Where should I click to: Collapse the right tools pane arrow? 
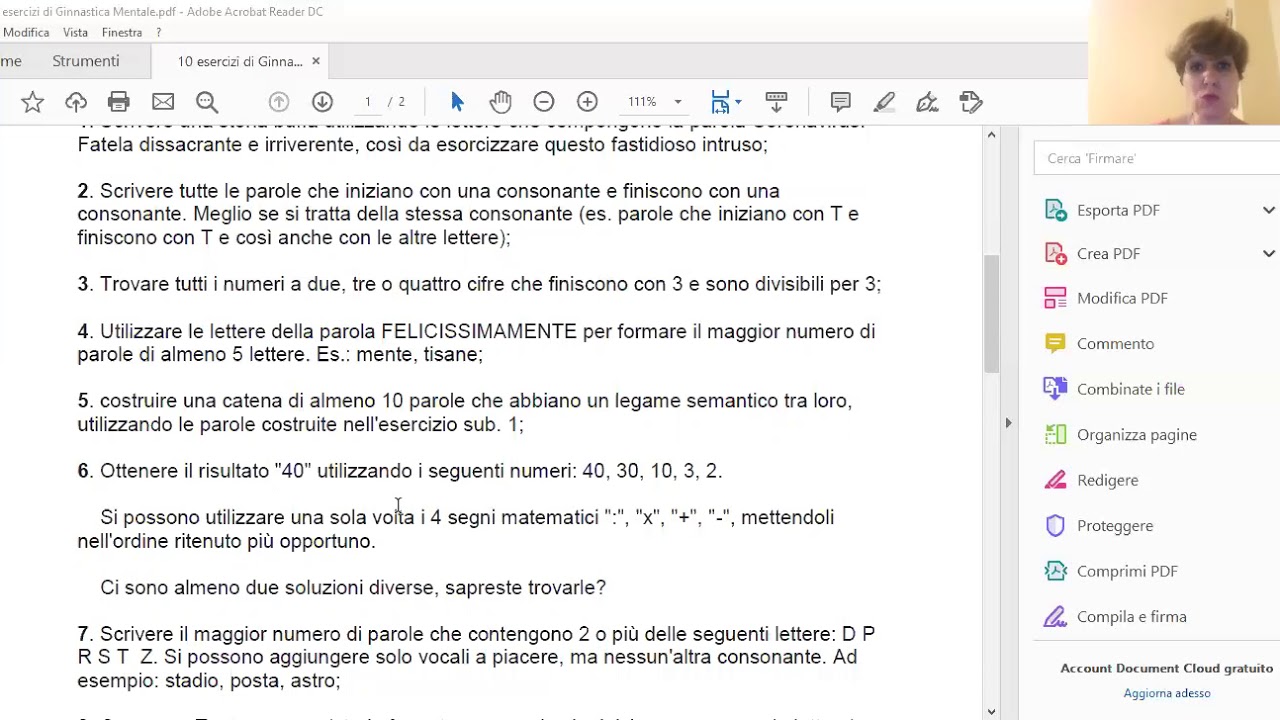click(x=1008, y=423)
